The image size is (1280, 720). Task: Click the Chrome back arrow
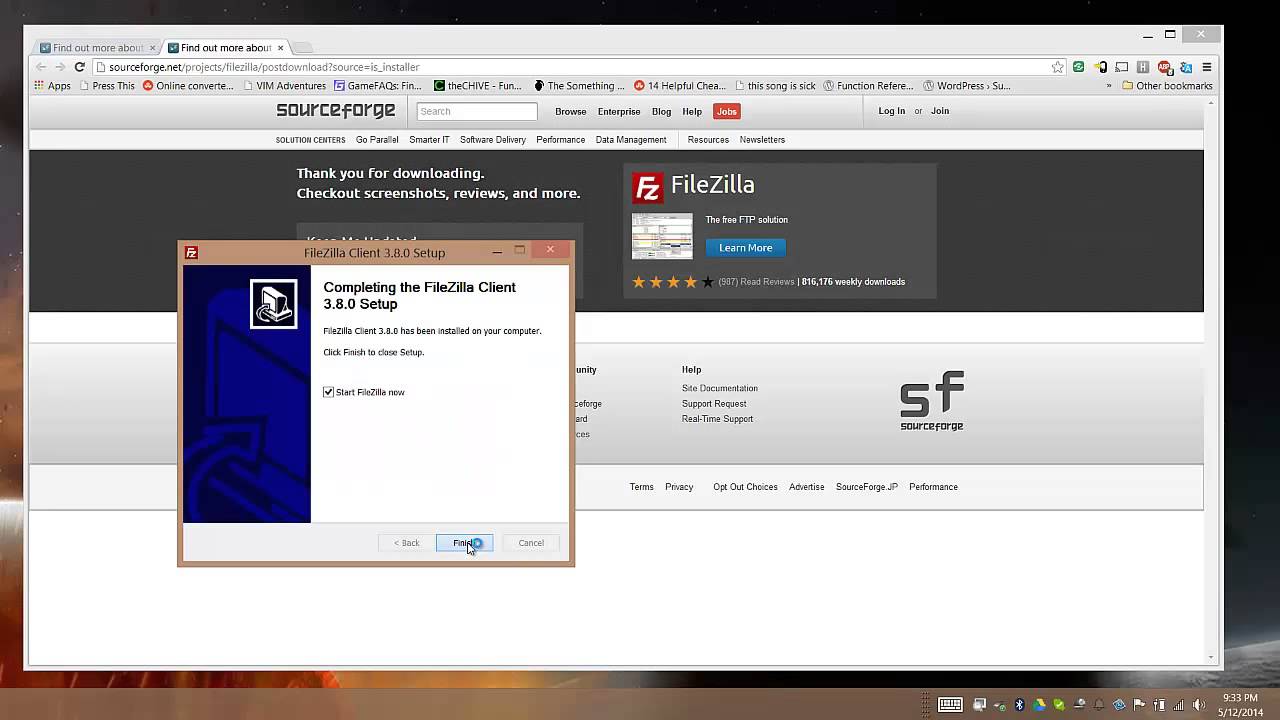41,67
